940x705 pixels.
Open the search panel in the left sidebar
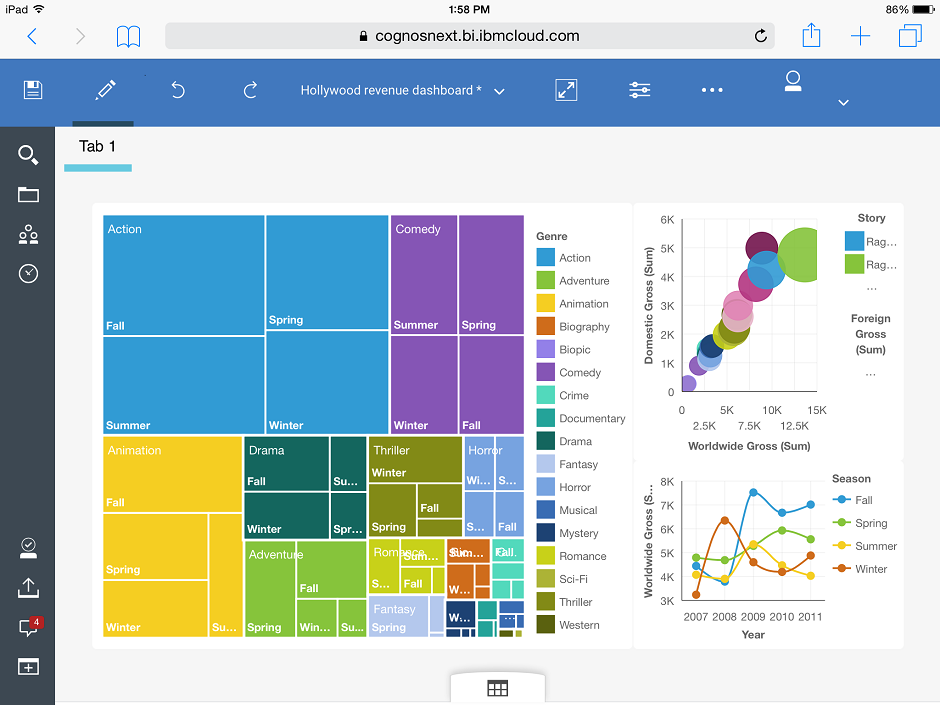point(27,155)
